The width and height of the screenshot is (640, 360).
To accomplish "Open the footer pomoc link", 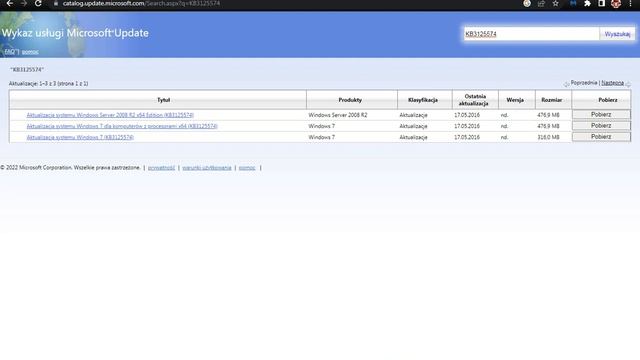I will (x=247, y=168).
